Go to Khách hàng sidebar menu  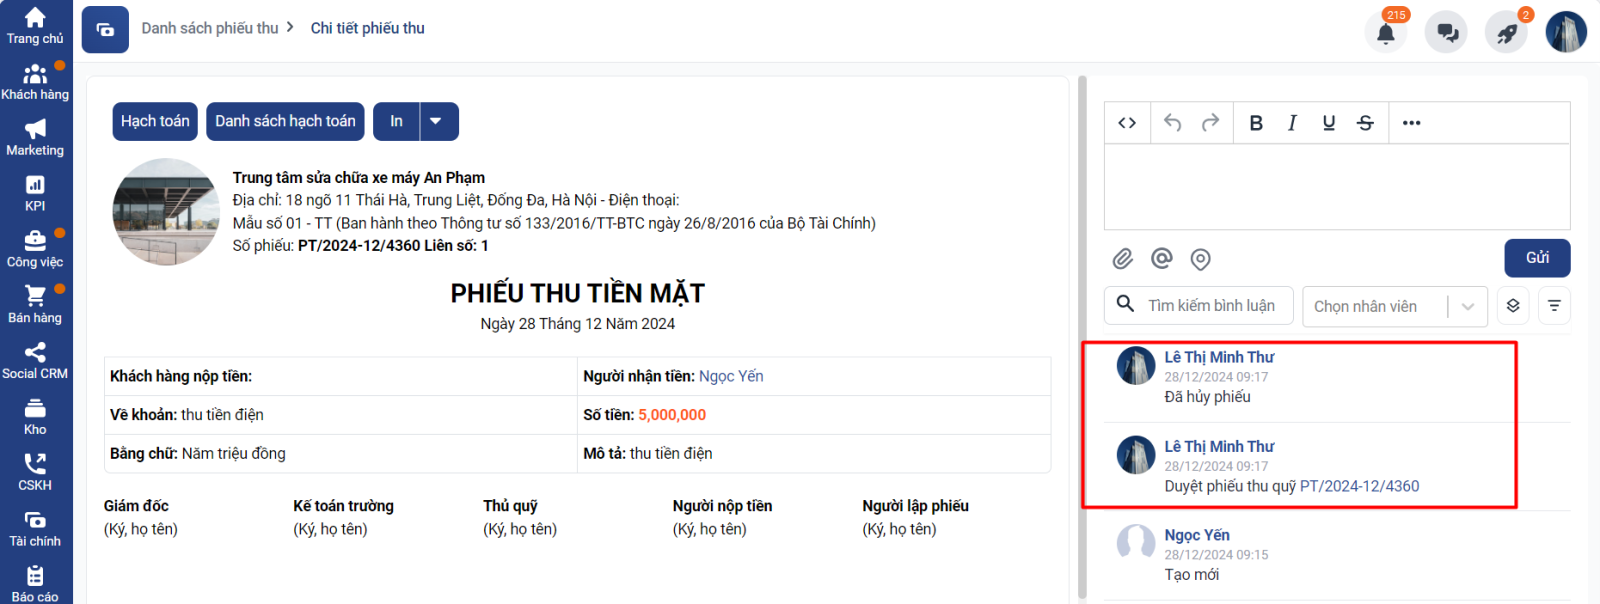(35, 82)
